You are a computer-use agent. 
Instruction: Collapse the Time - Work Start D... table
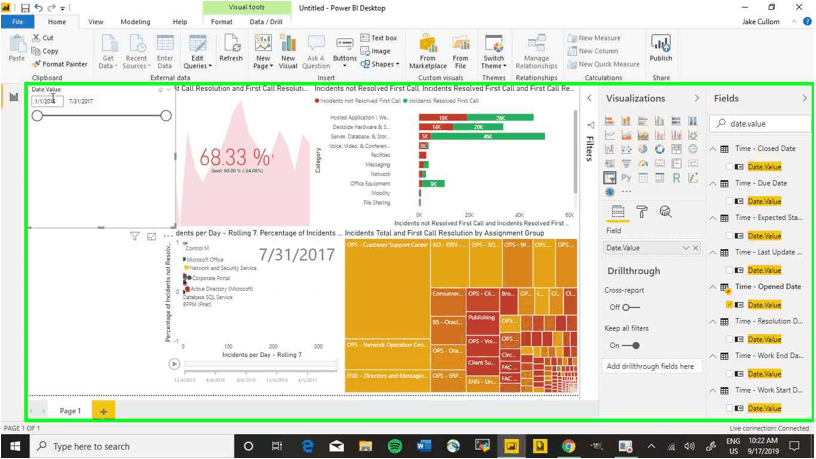click(x=713, y=390)
